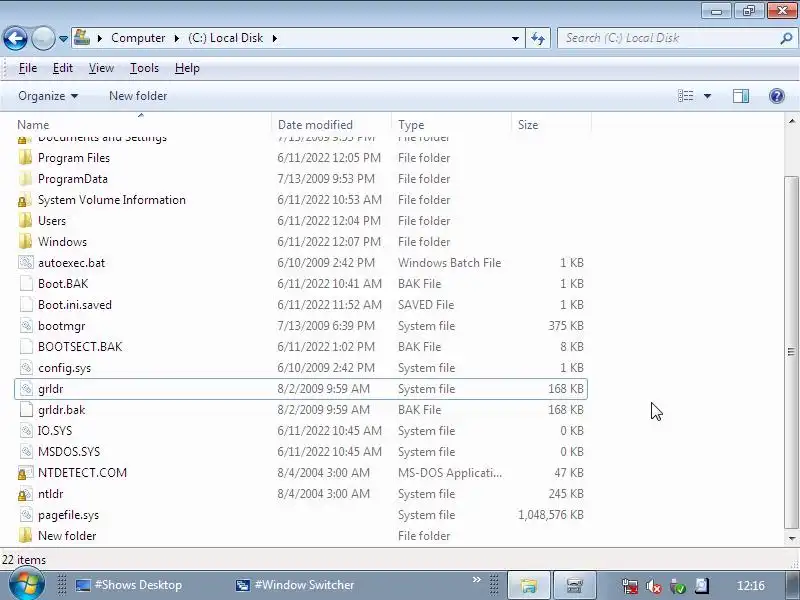Viewport: 800px width, 600px height.
Task: Select the MSDOS.SYS file icon
Action: [x=26, y=452]
